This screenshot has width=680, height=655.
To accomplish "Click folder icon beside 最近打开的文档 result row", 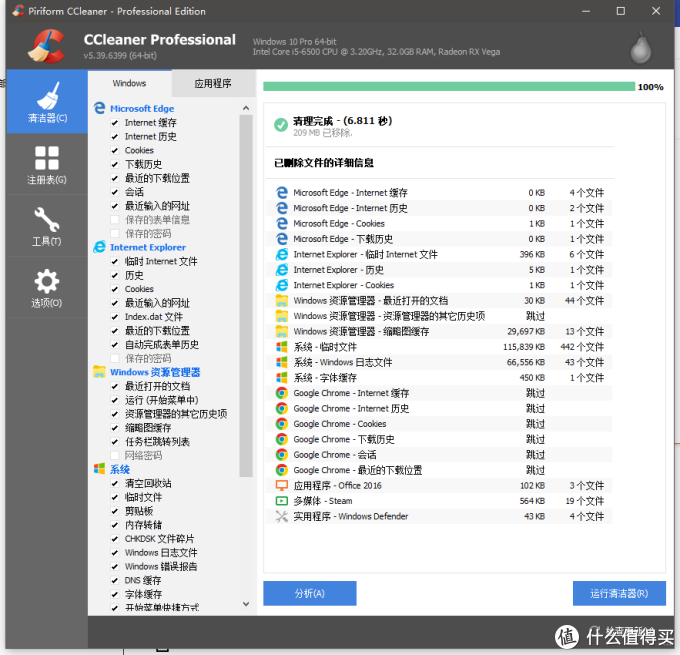I will click(282, 301).
